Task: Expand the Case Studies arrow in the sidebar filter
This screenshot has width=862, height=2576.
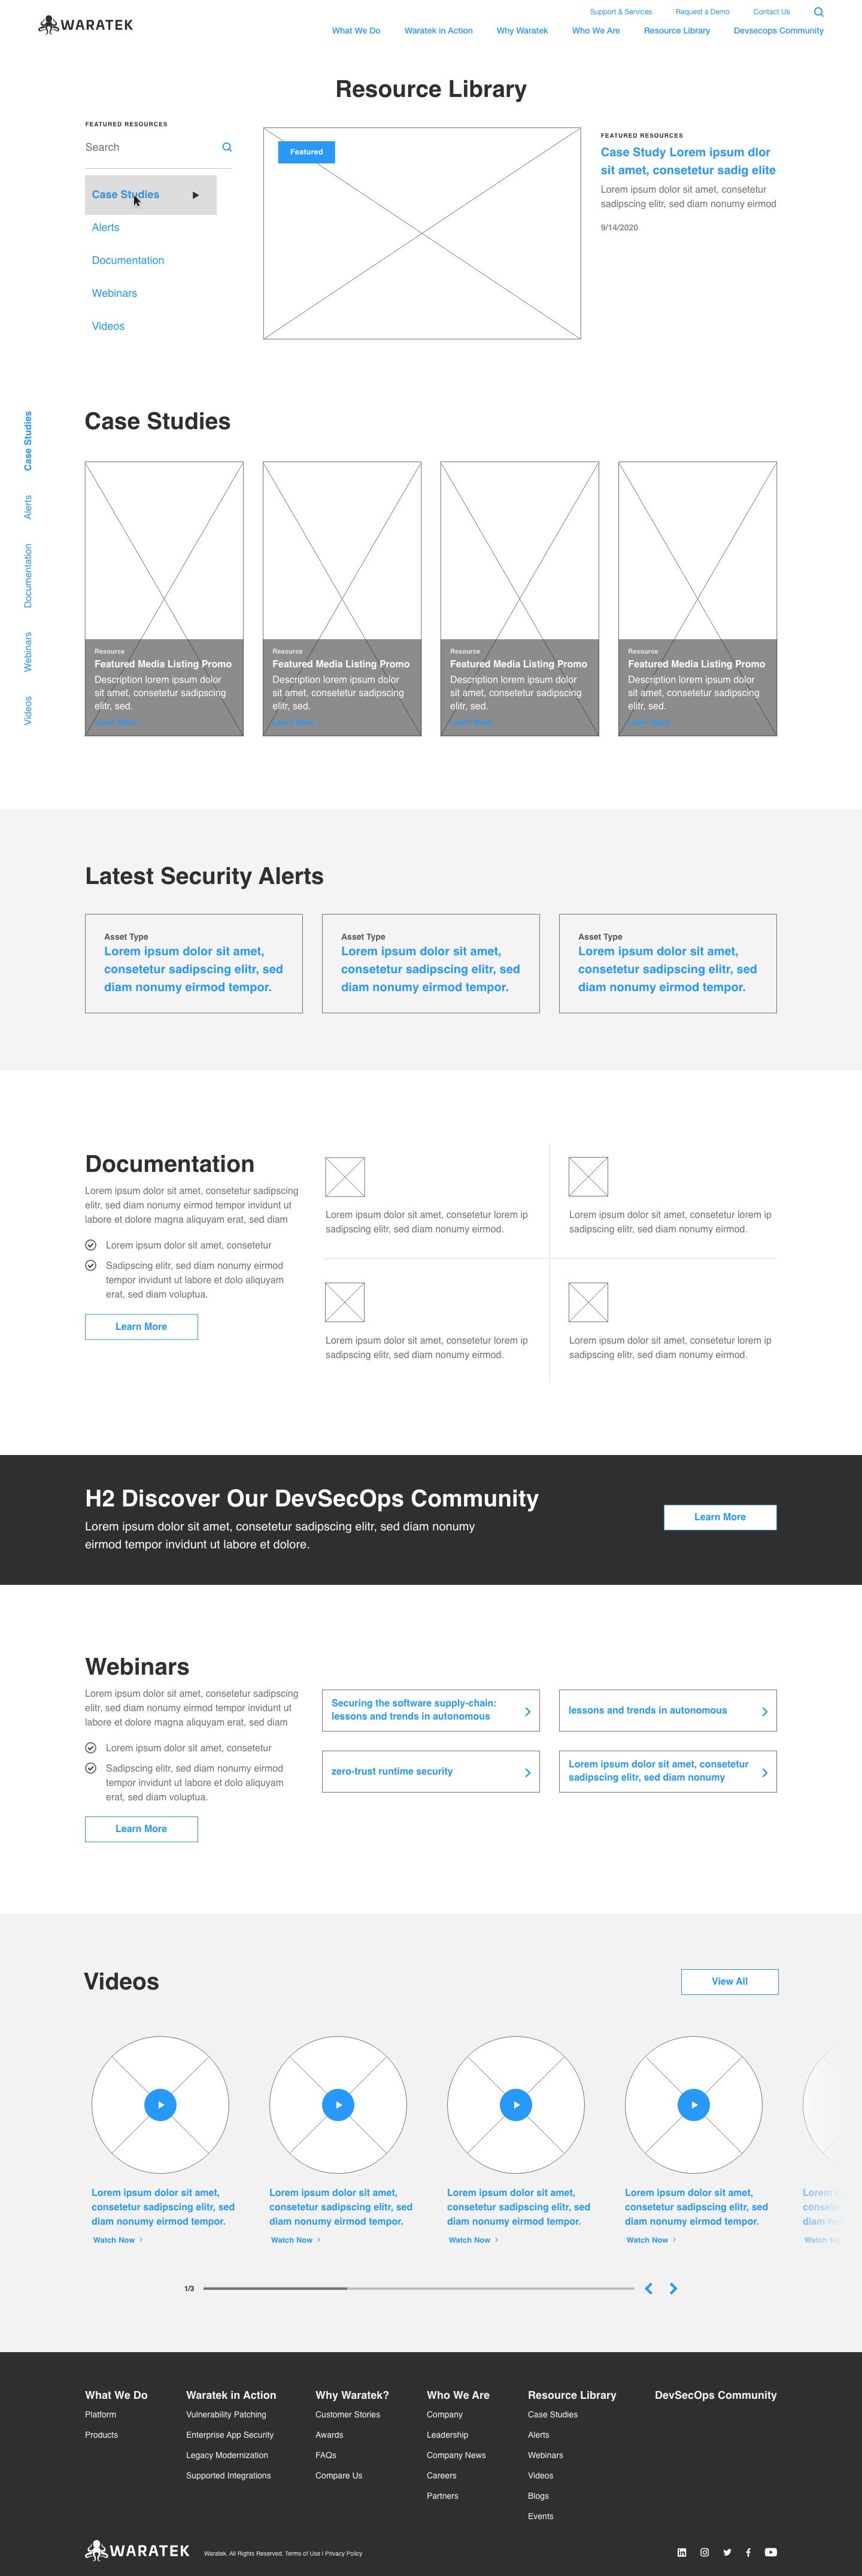Action: tap(196, 195)
